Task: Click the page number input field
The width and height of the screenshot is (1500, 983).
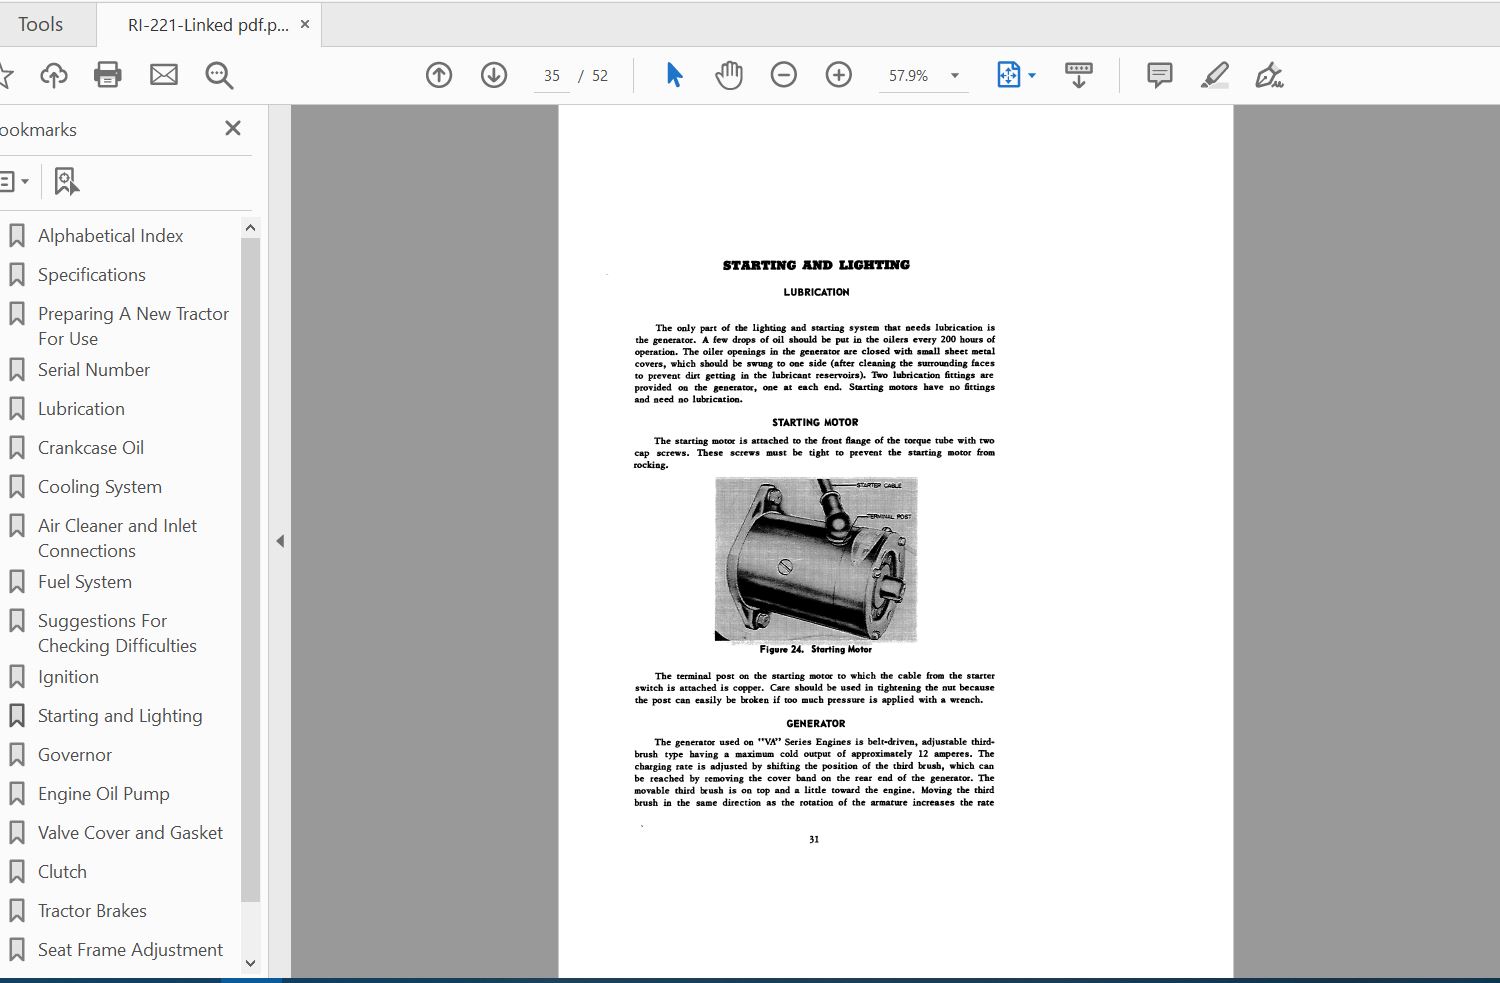Action: [x=552, y=76]
